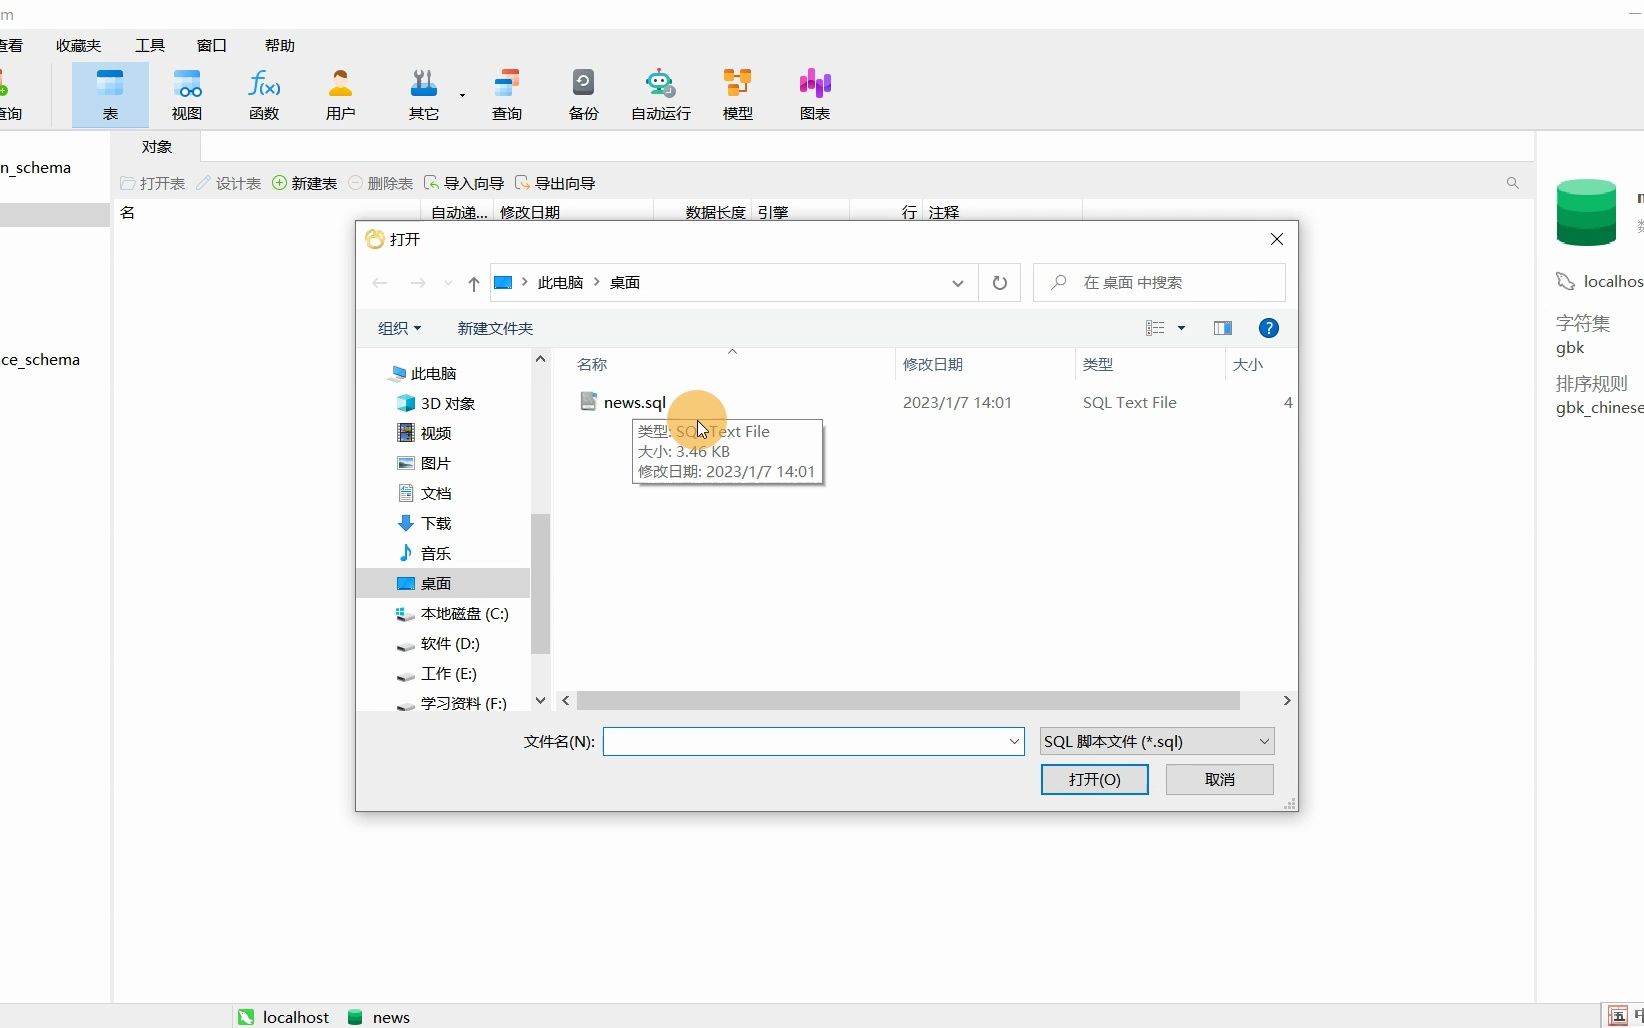Expand the address bar path history dropdown
1644x1028 pixels.
pos(957,283)
